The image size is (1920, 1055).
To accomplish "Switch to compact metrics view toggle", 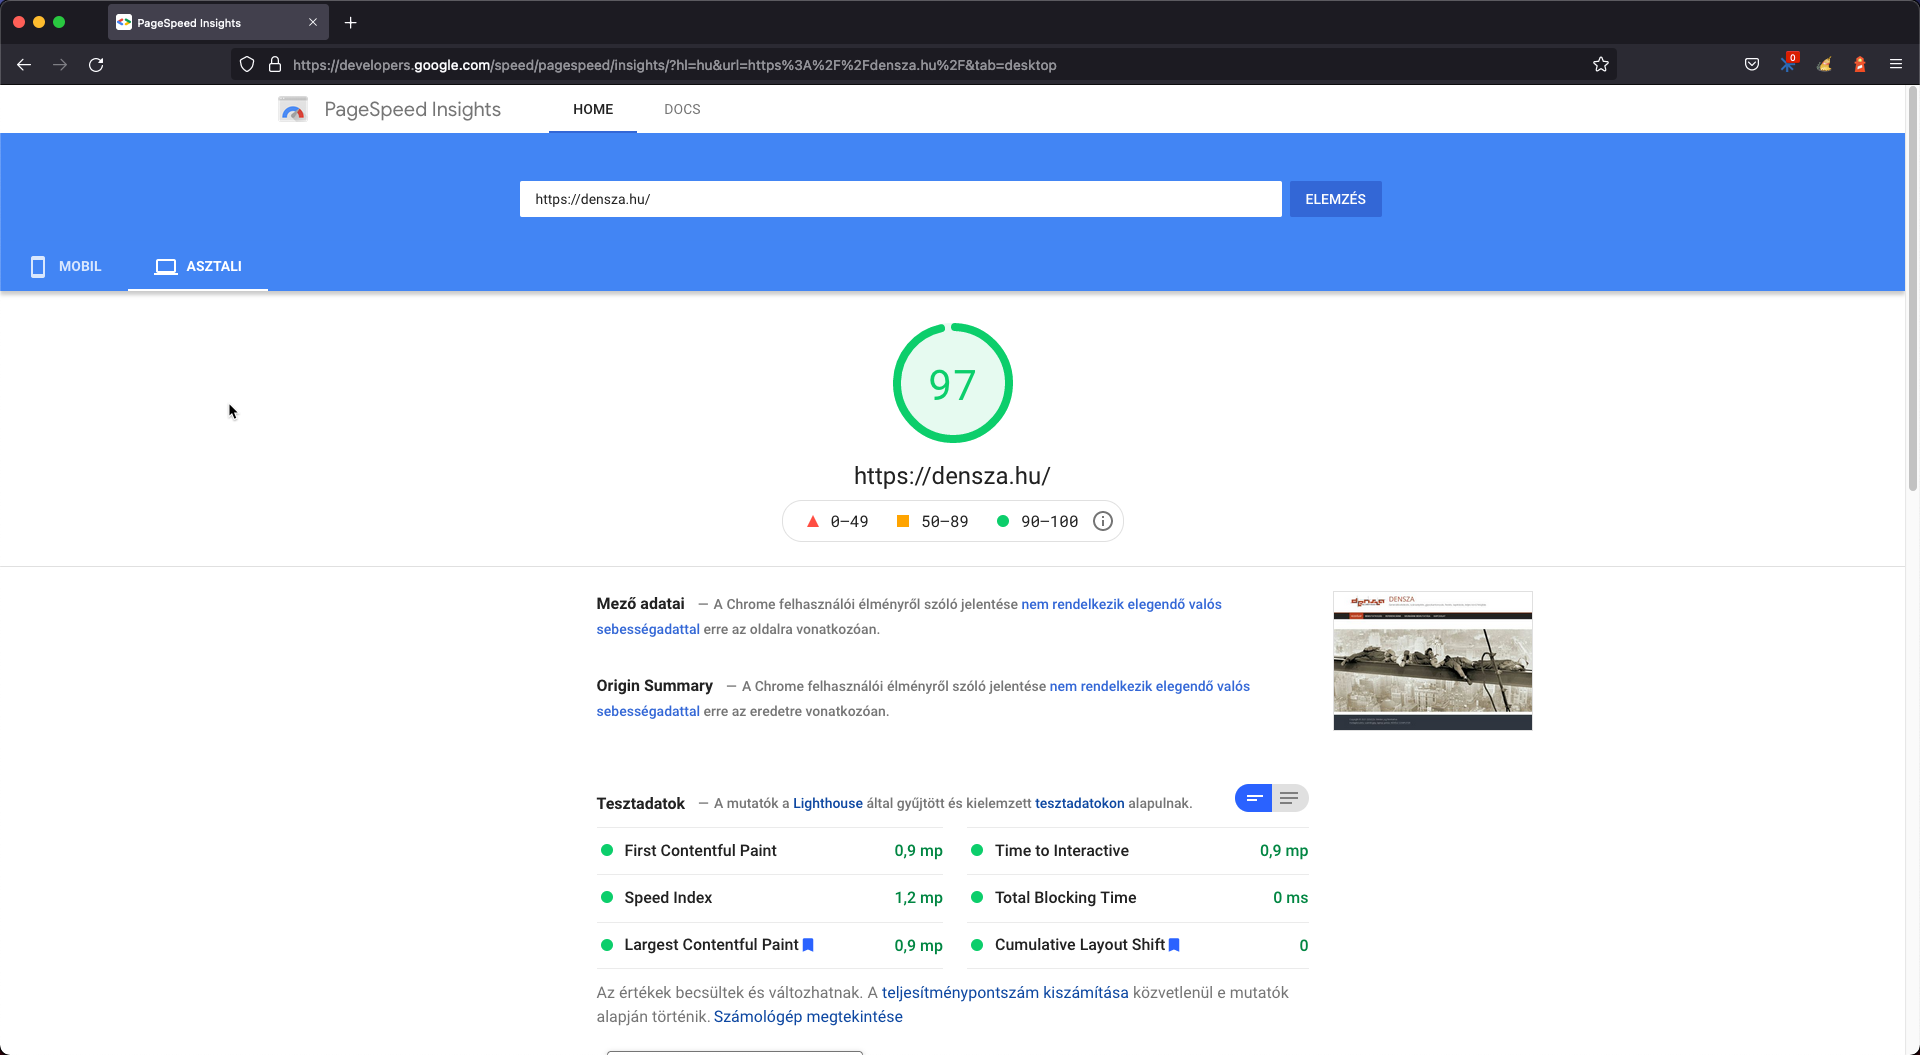I will 1253,798.
